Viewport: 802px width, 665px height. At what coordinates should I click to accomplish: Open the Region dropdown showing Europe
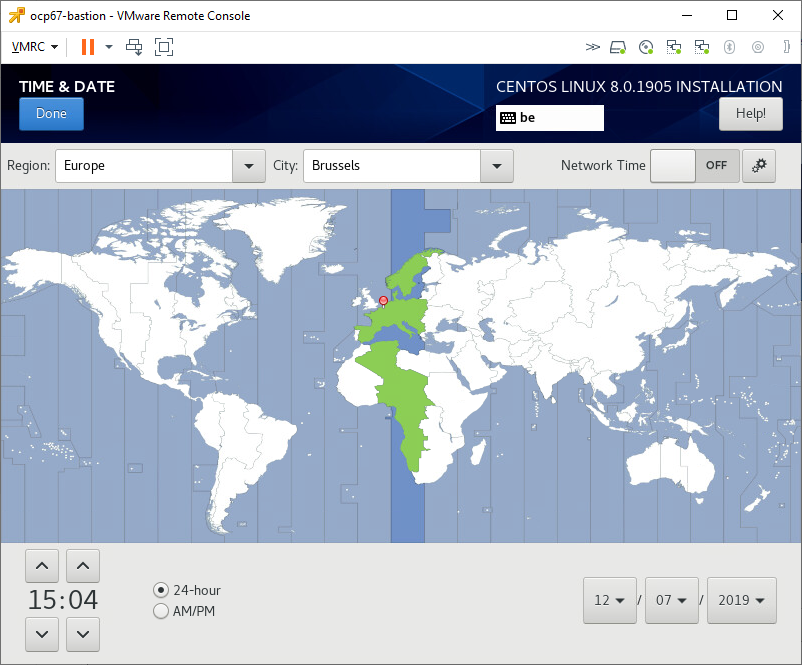249,166
